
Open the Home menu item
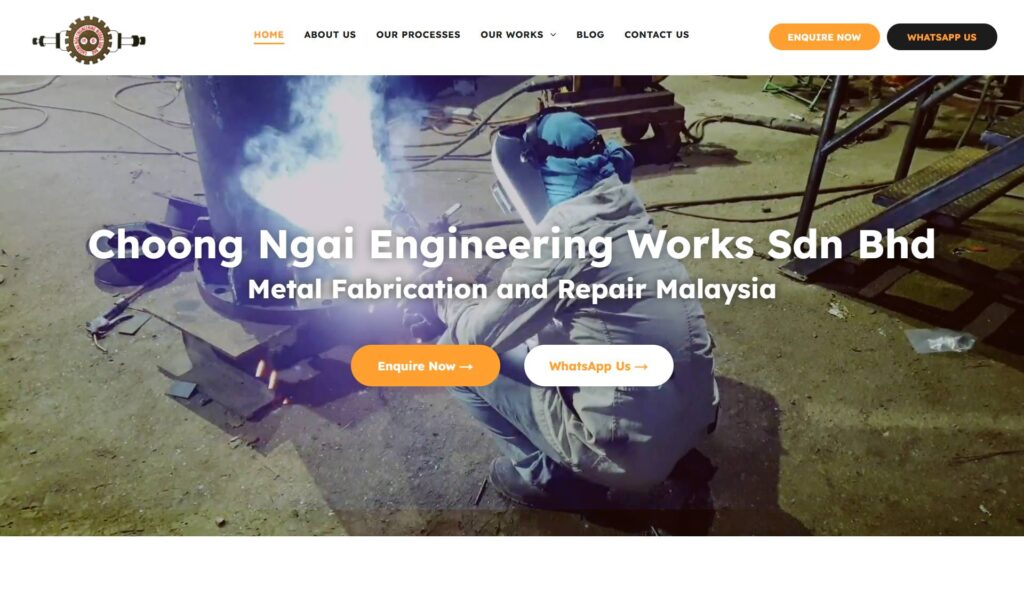[x=268, y=35]
